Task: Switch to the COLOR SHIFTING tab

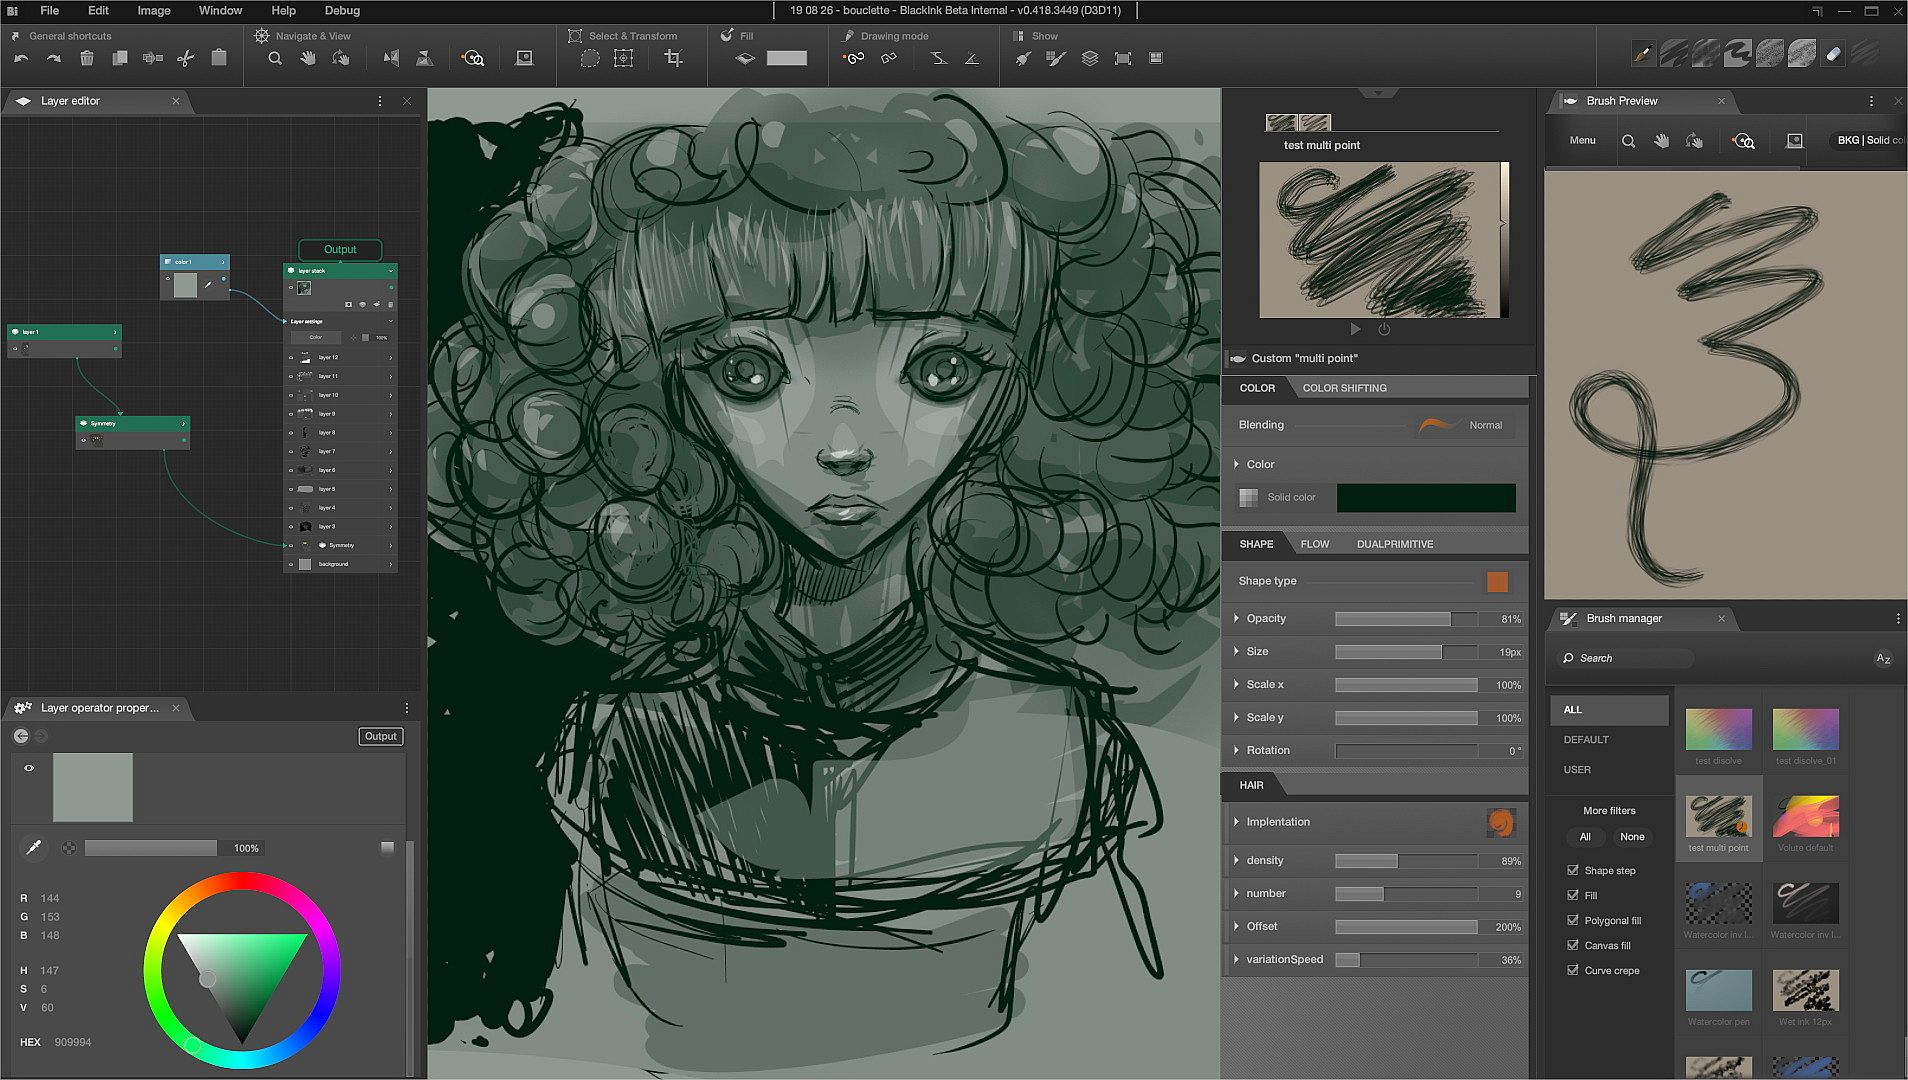Action: [1344, 388]
